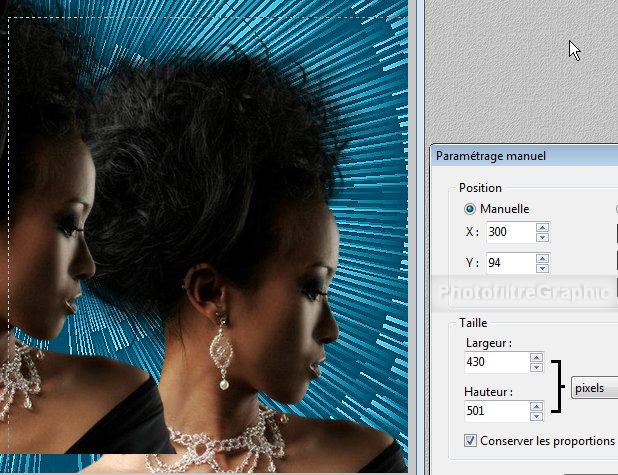Increase the Hauteur value
618x475 pixels.
pyautogui.click(x=536, y=406)
